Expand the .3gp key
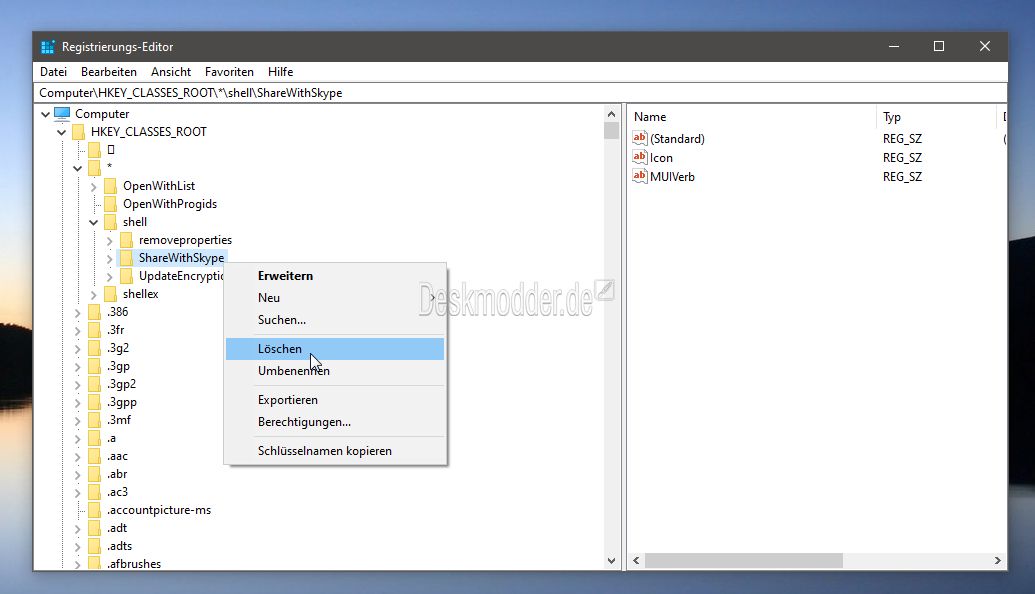This screenshot has width=1035, height=594. tap(77, 366)
